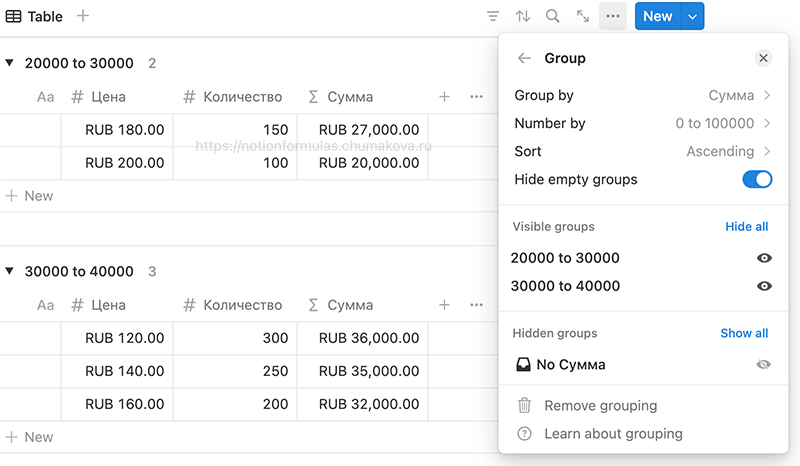Add a property in the 30000 to 40000 group header
Image resolution: width=800 pixels, height=466 pixels.
444,305
